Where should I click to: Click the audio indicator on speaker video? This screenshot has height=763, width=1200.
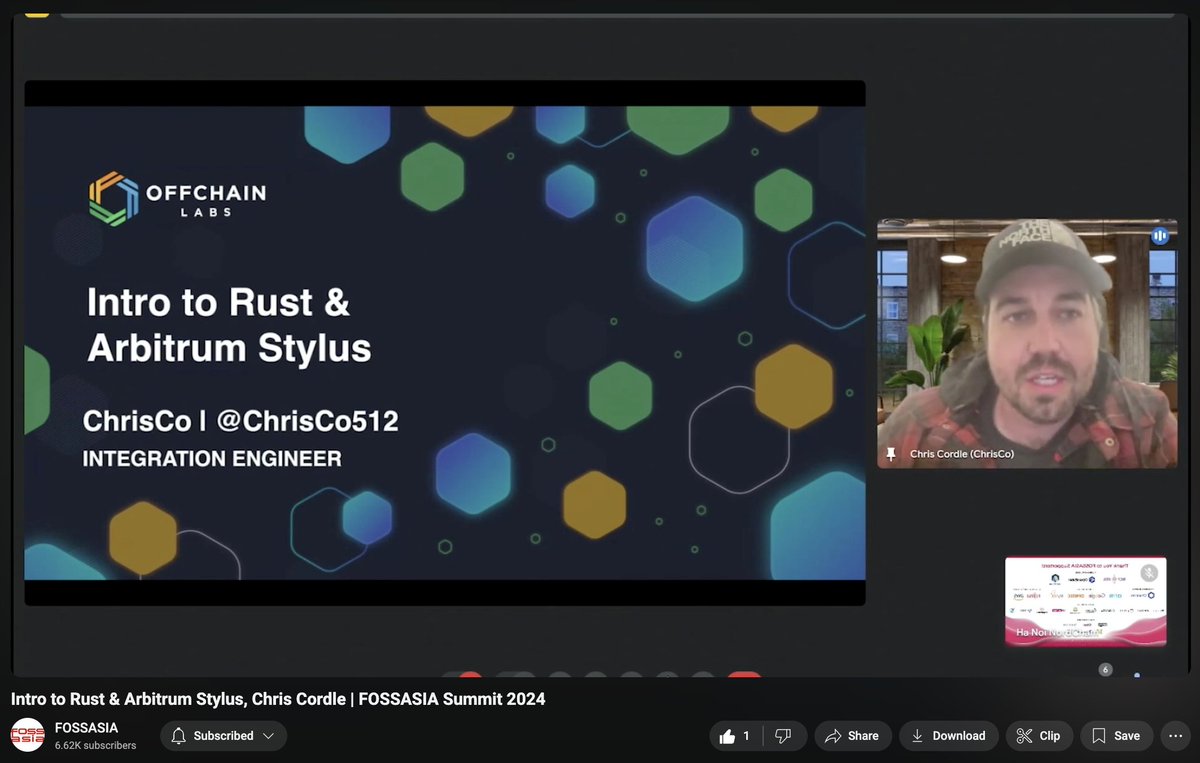[1160, 236]
